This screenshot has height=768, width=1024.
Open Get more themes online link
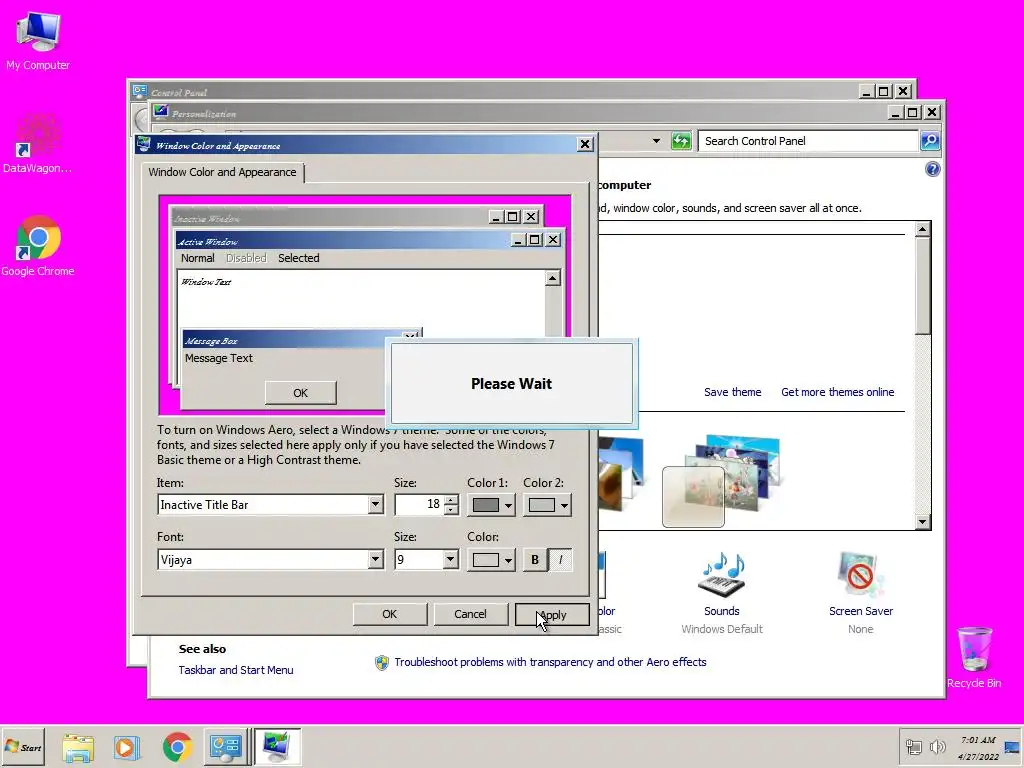point(837,392)
